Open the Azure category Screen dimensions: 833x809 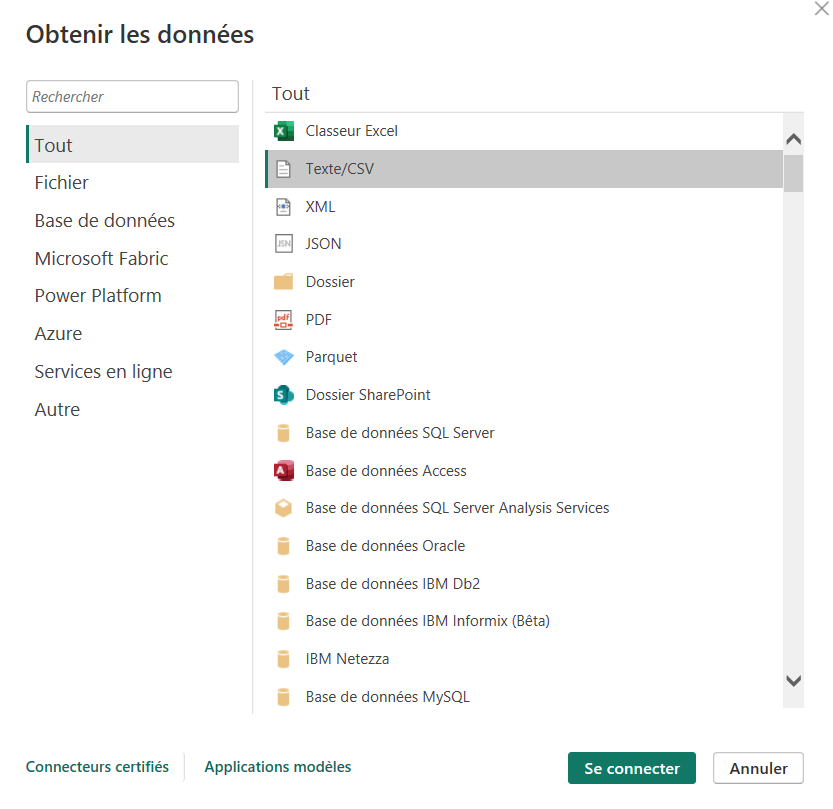(x=58, y=334)
